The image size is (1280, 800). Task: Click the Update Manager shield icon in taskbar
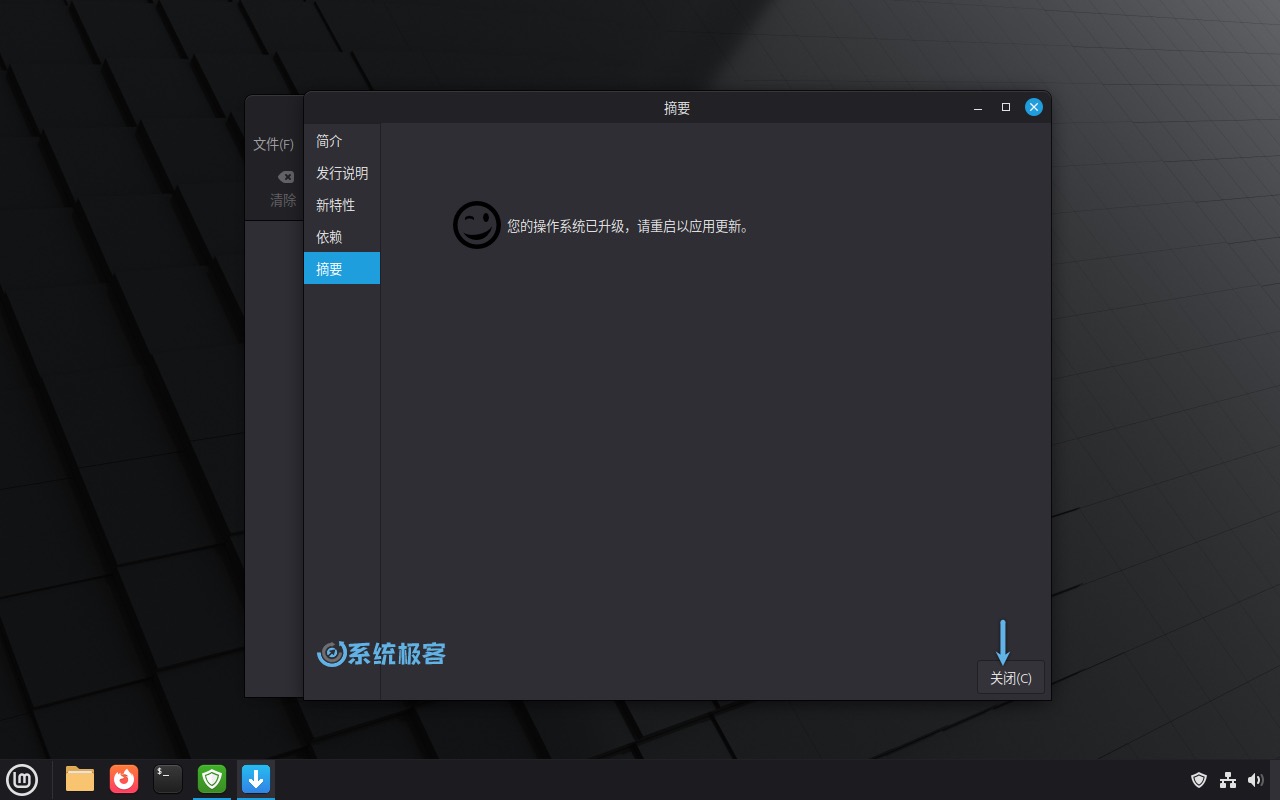211,779
